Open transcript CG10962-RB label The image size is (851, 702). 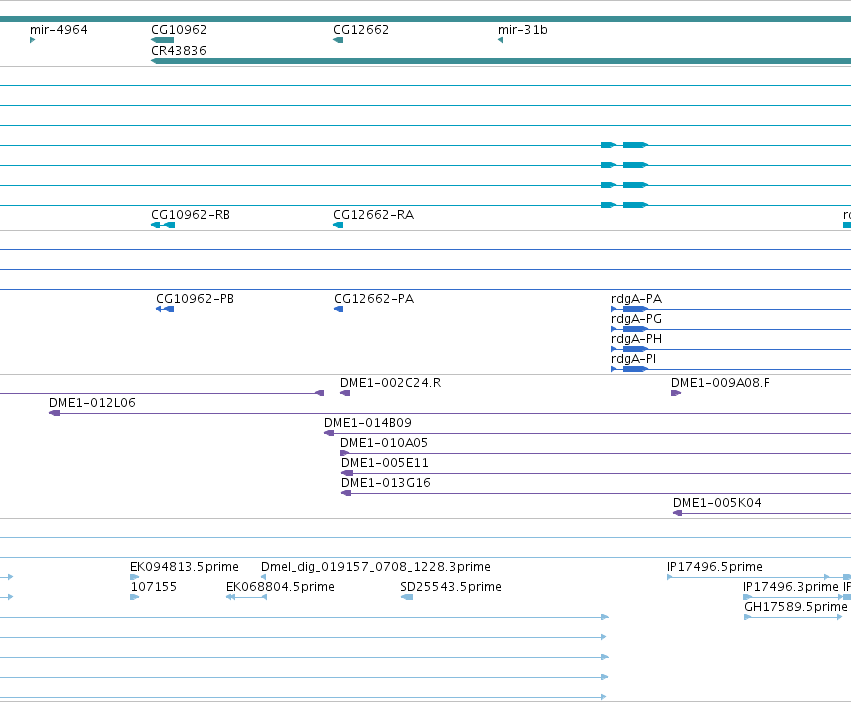click(x=190, y=215)
